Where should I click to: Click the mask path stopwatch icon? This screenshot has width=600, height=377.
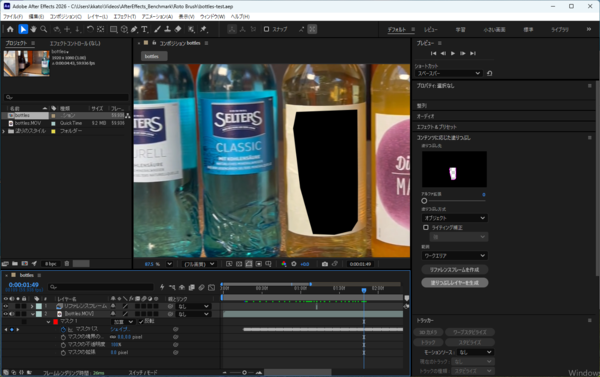(63, 330)
